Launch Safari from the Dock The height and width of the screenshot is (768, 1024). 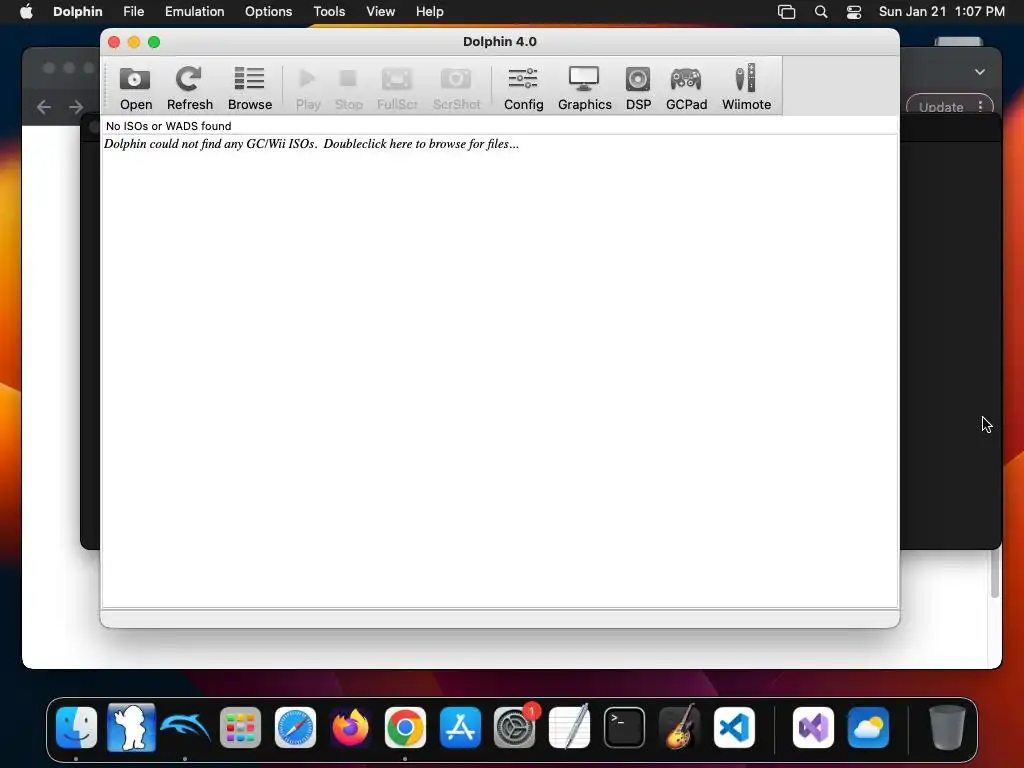tap(295, 728)
